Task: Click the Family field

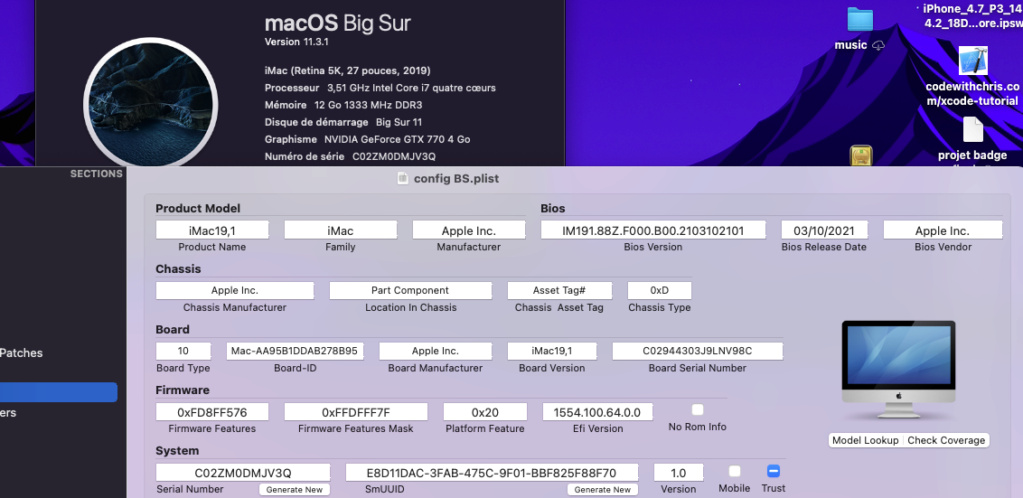Action: pyautogui.click(x=341, y=230)
